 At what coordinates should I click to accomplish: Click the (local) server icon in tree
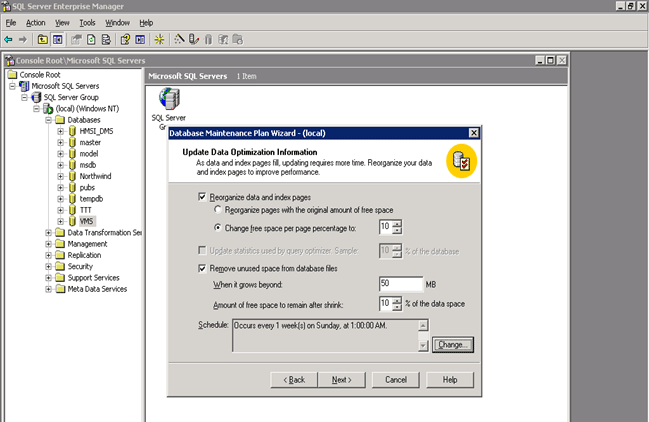pos(48,109)
